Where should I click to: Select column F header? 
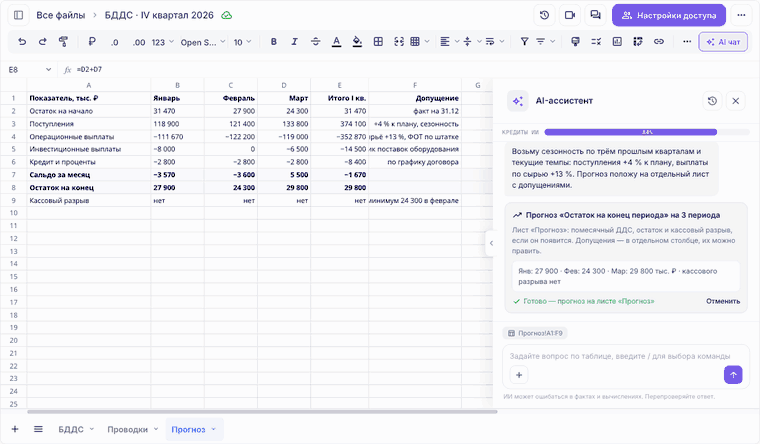click(x=415, y=85)
